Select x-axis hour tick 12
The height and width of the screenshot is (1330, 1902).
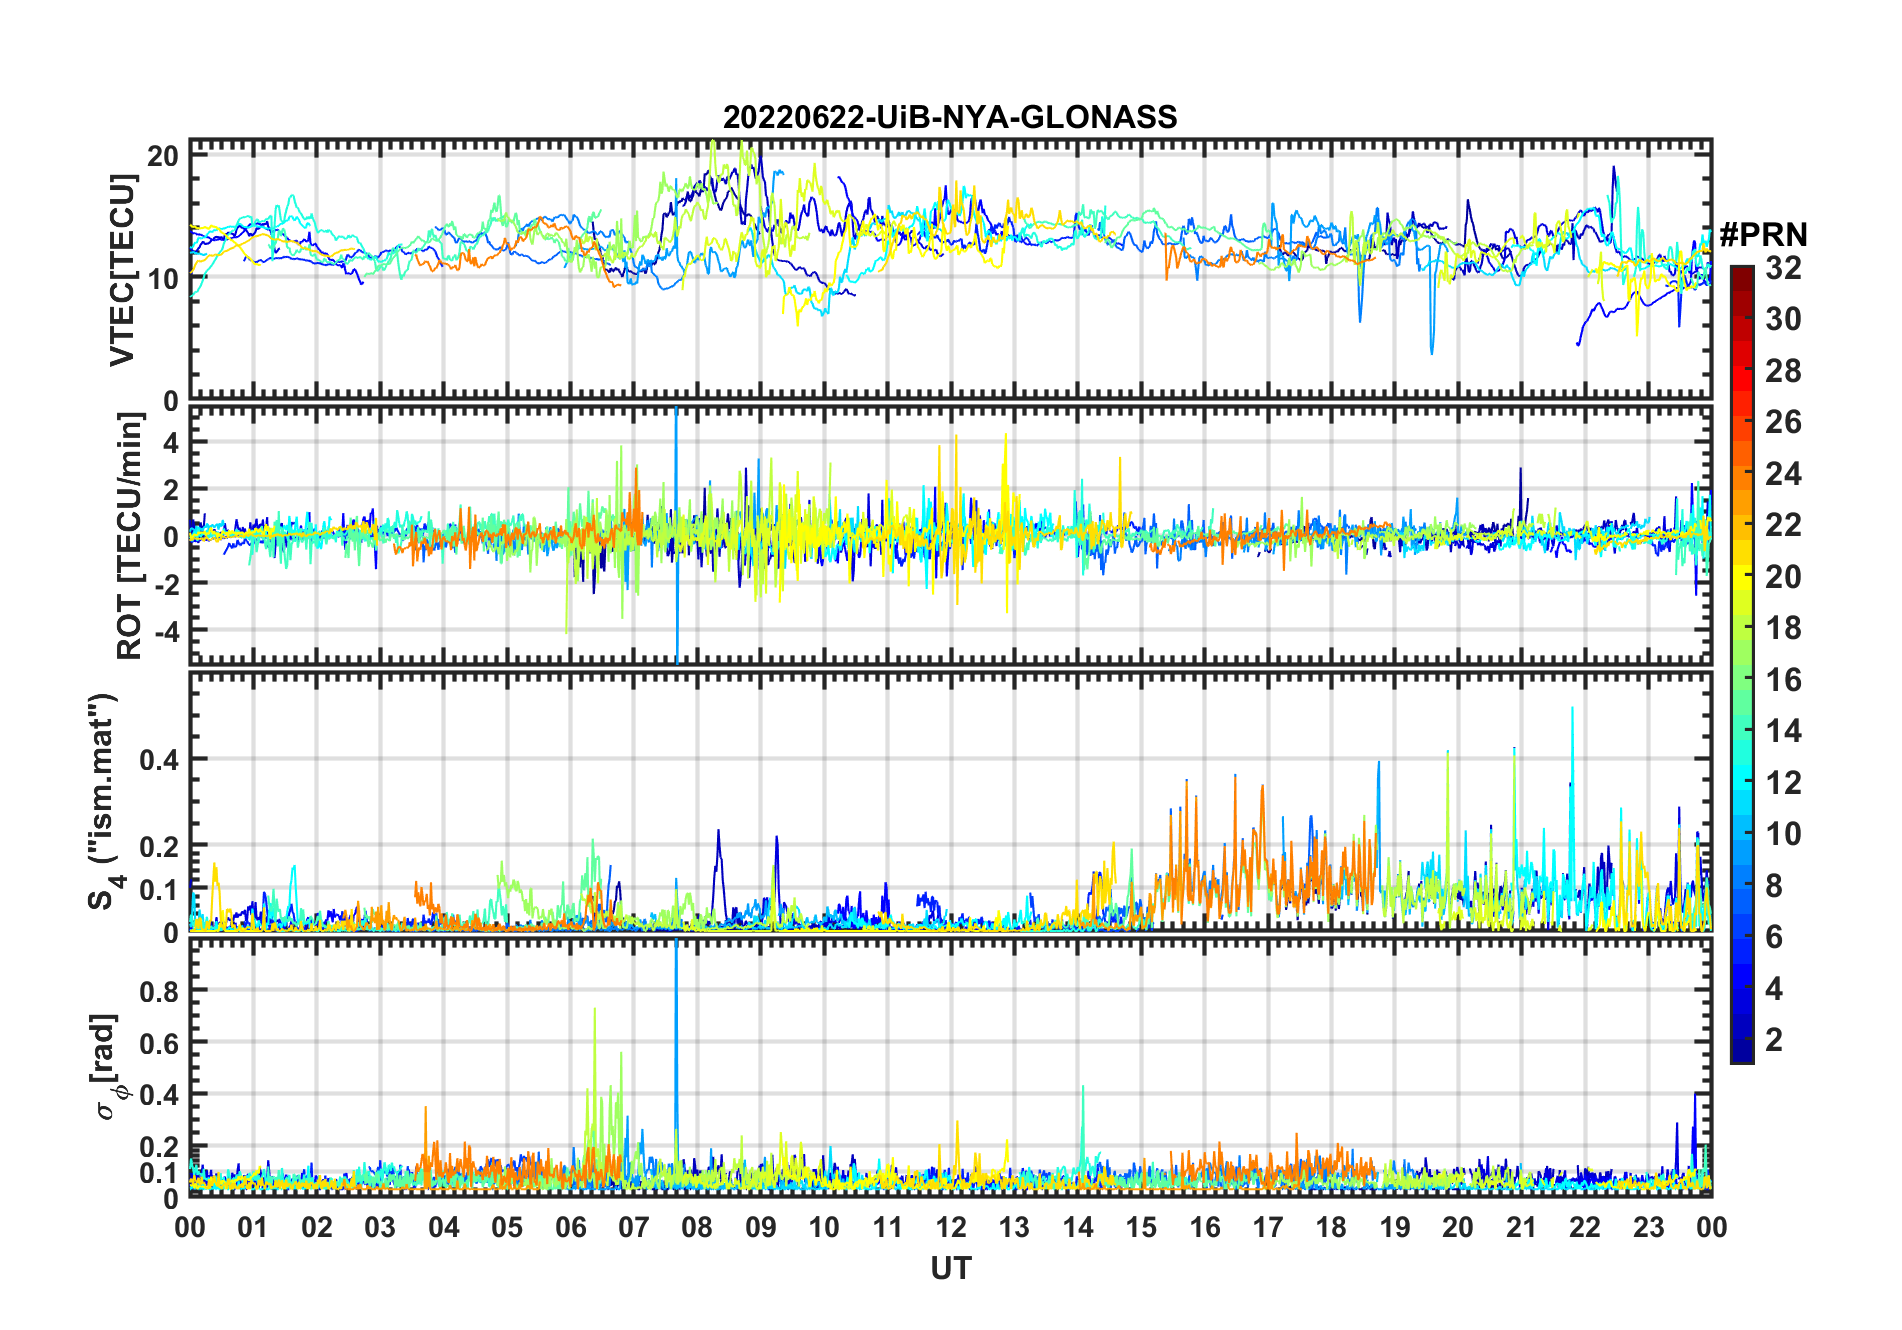coord(951,1227)
